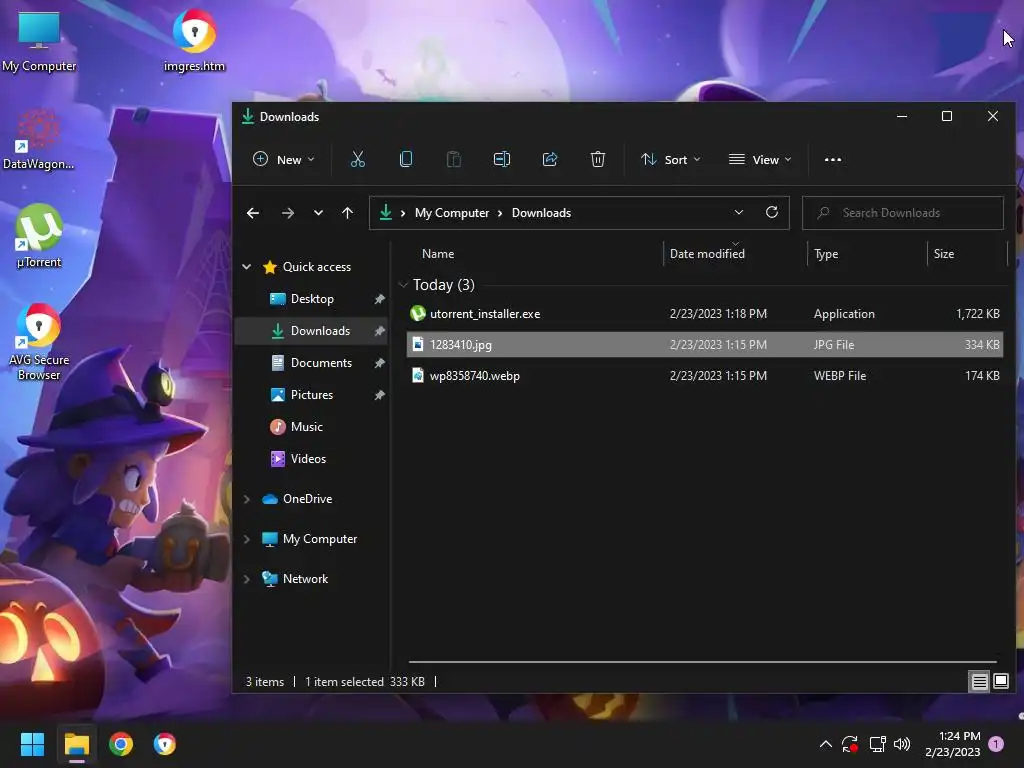The width and height of the screenshot is (1024, 768).
Task: Select wp8358740.webp file
Action: pyautogui.click(x=705, y=376)
